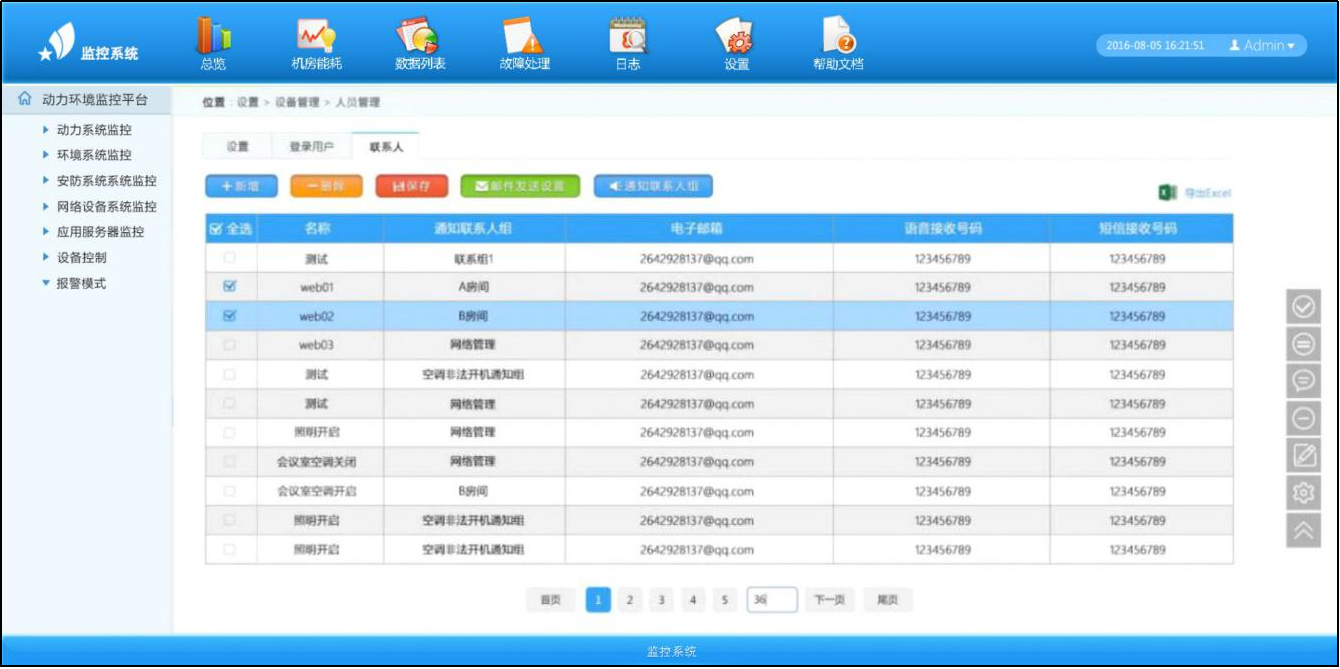Select the pencil edit icon on the right sidebar
This screenshot has height=669, width=1340.
pyautogui.click(x=1302, y=453)
